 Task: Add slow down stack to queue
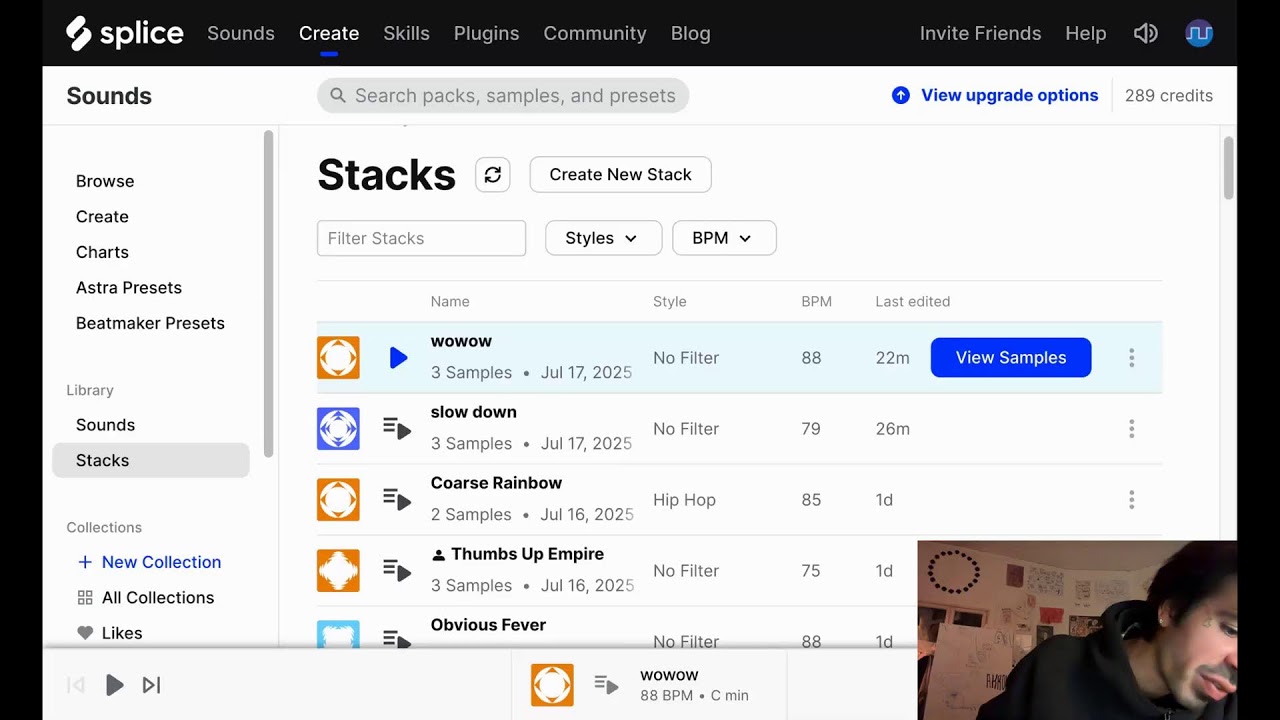[397, 429]
